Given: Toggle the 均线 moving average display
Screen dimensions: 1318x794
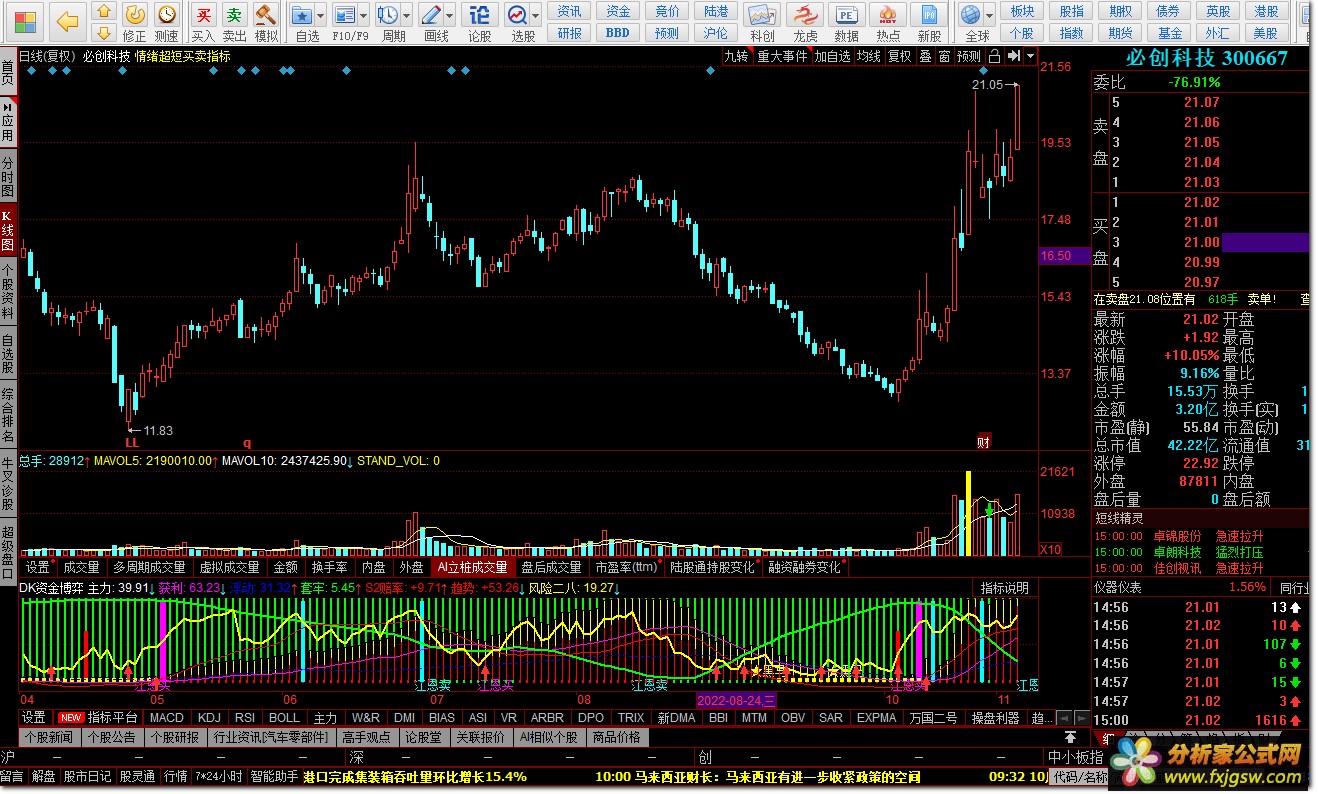Looking at the screenshot, I should coord(868,56).
